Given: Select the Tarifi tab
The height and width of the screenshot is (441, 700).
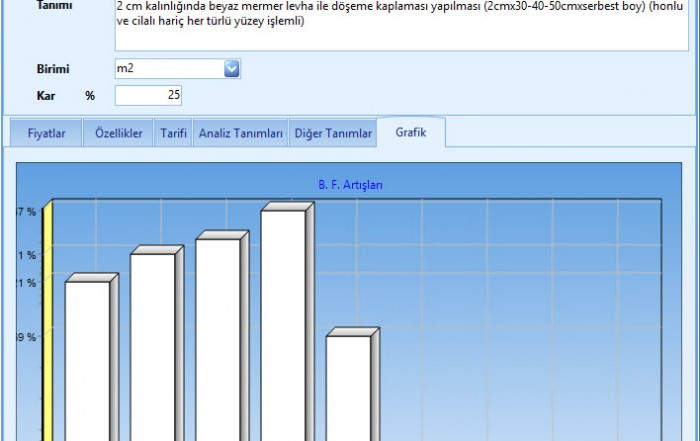Looking at the screenshot, I should [173, 133].
